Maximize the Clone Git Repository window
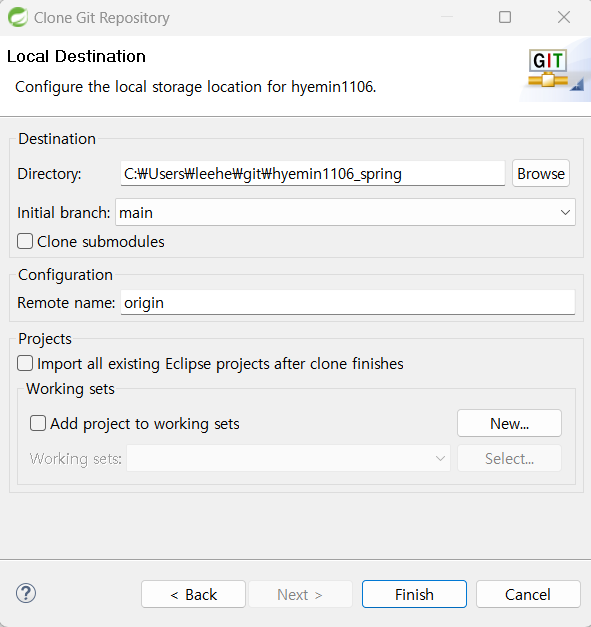Viewport: 591px width, 627px height. [505, 17]
